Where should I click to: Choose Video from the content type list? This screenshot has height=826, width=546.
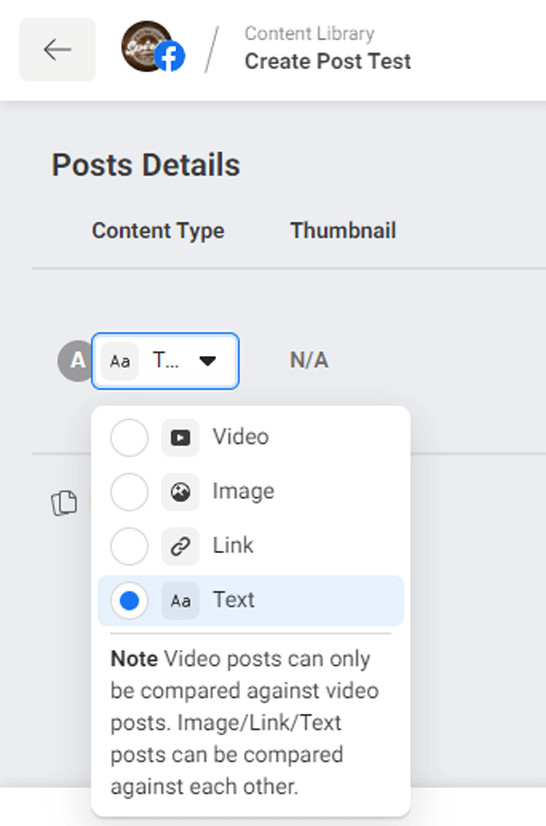pyautogui.click(x=251, y=437)
